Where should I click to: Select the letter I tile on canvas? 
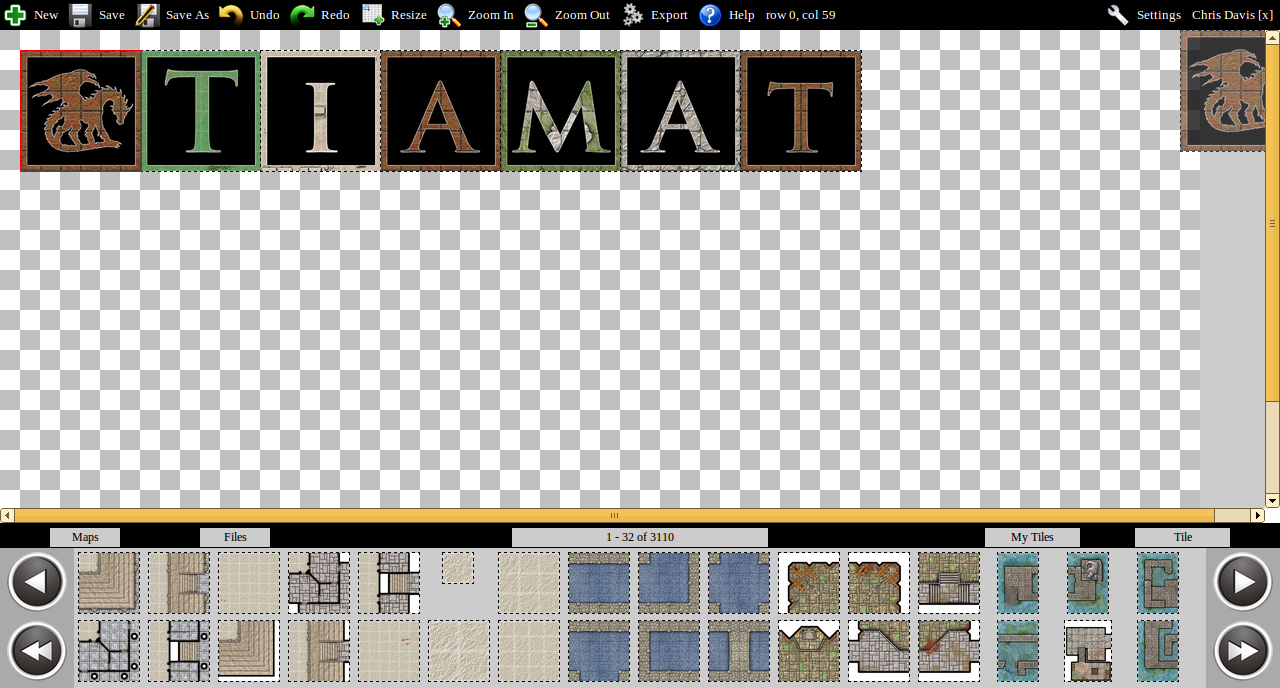[x=321, y=111]
